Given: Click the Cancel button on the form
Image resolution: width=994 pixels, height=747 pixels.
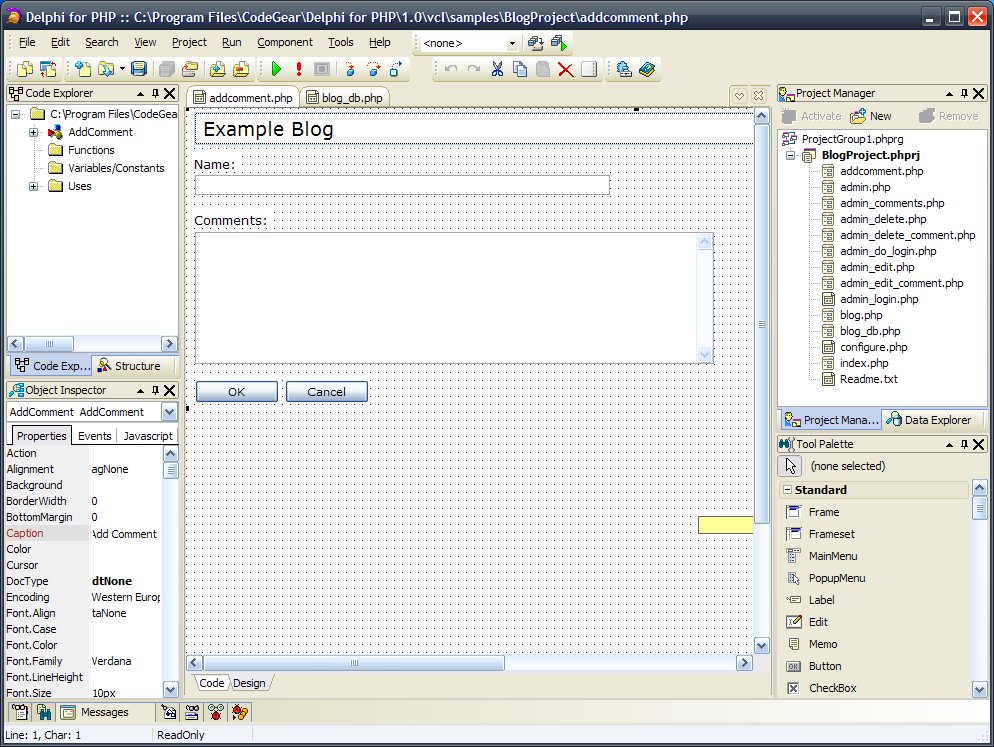Looking at the screenshot, I should pos(326,392).
